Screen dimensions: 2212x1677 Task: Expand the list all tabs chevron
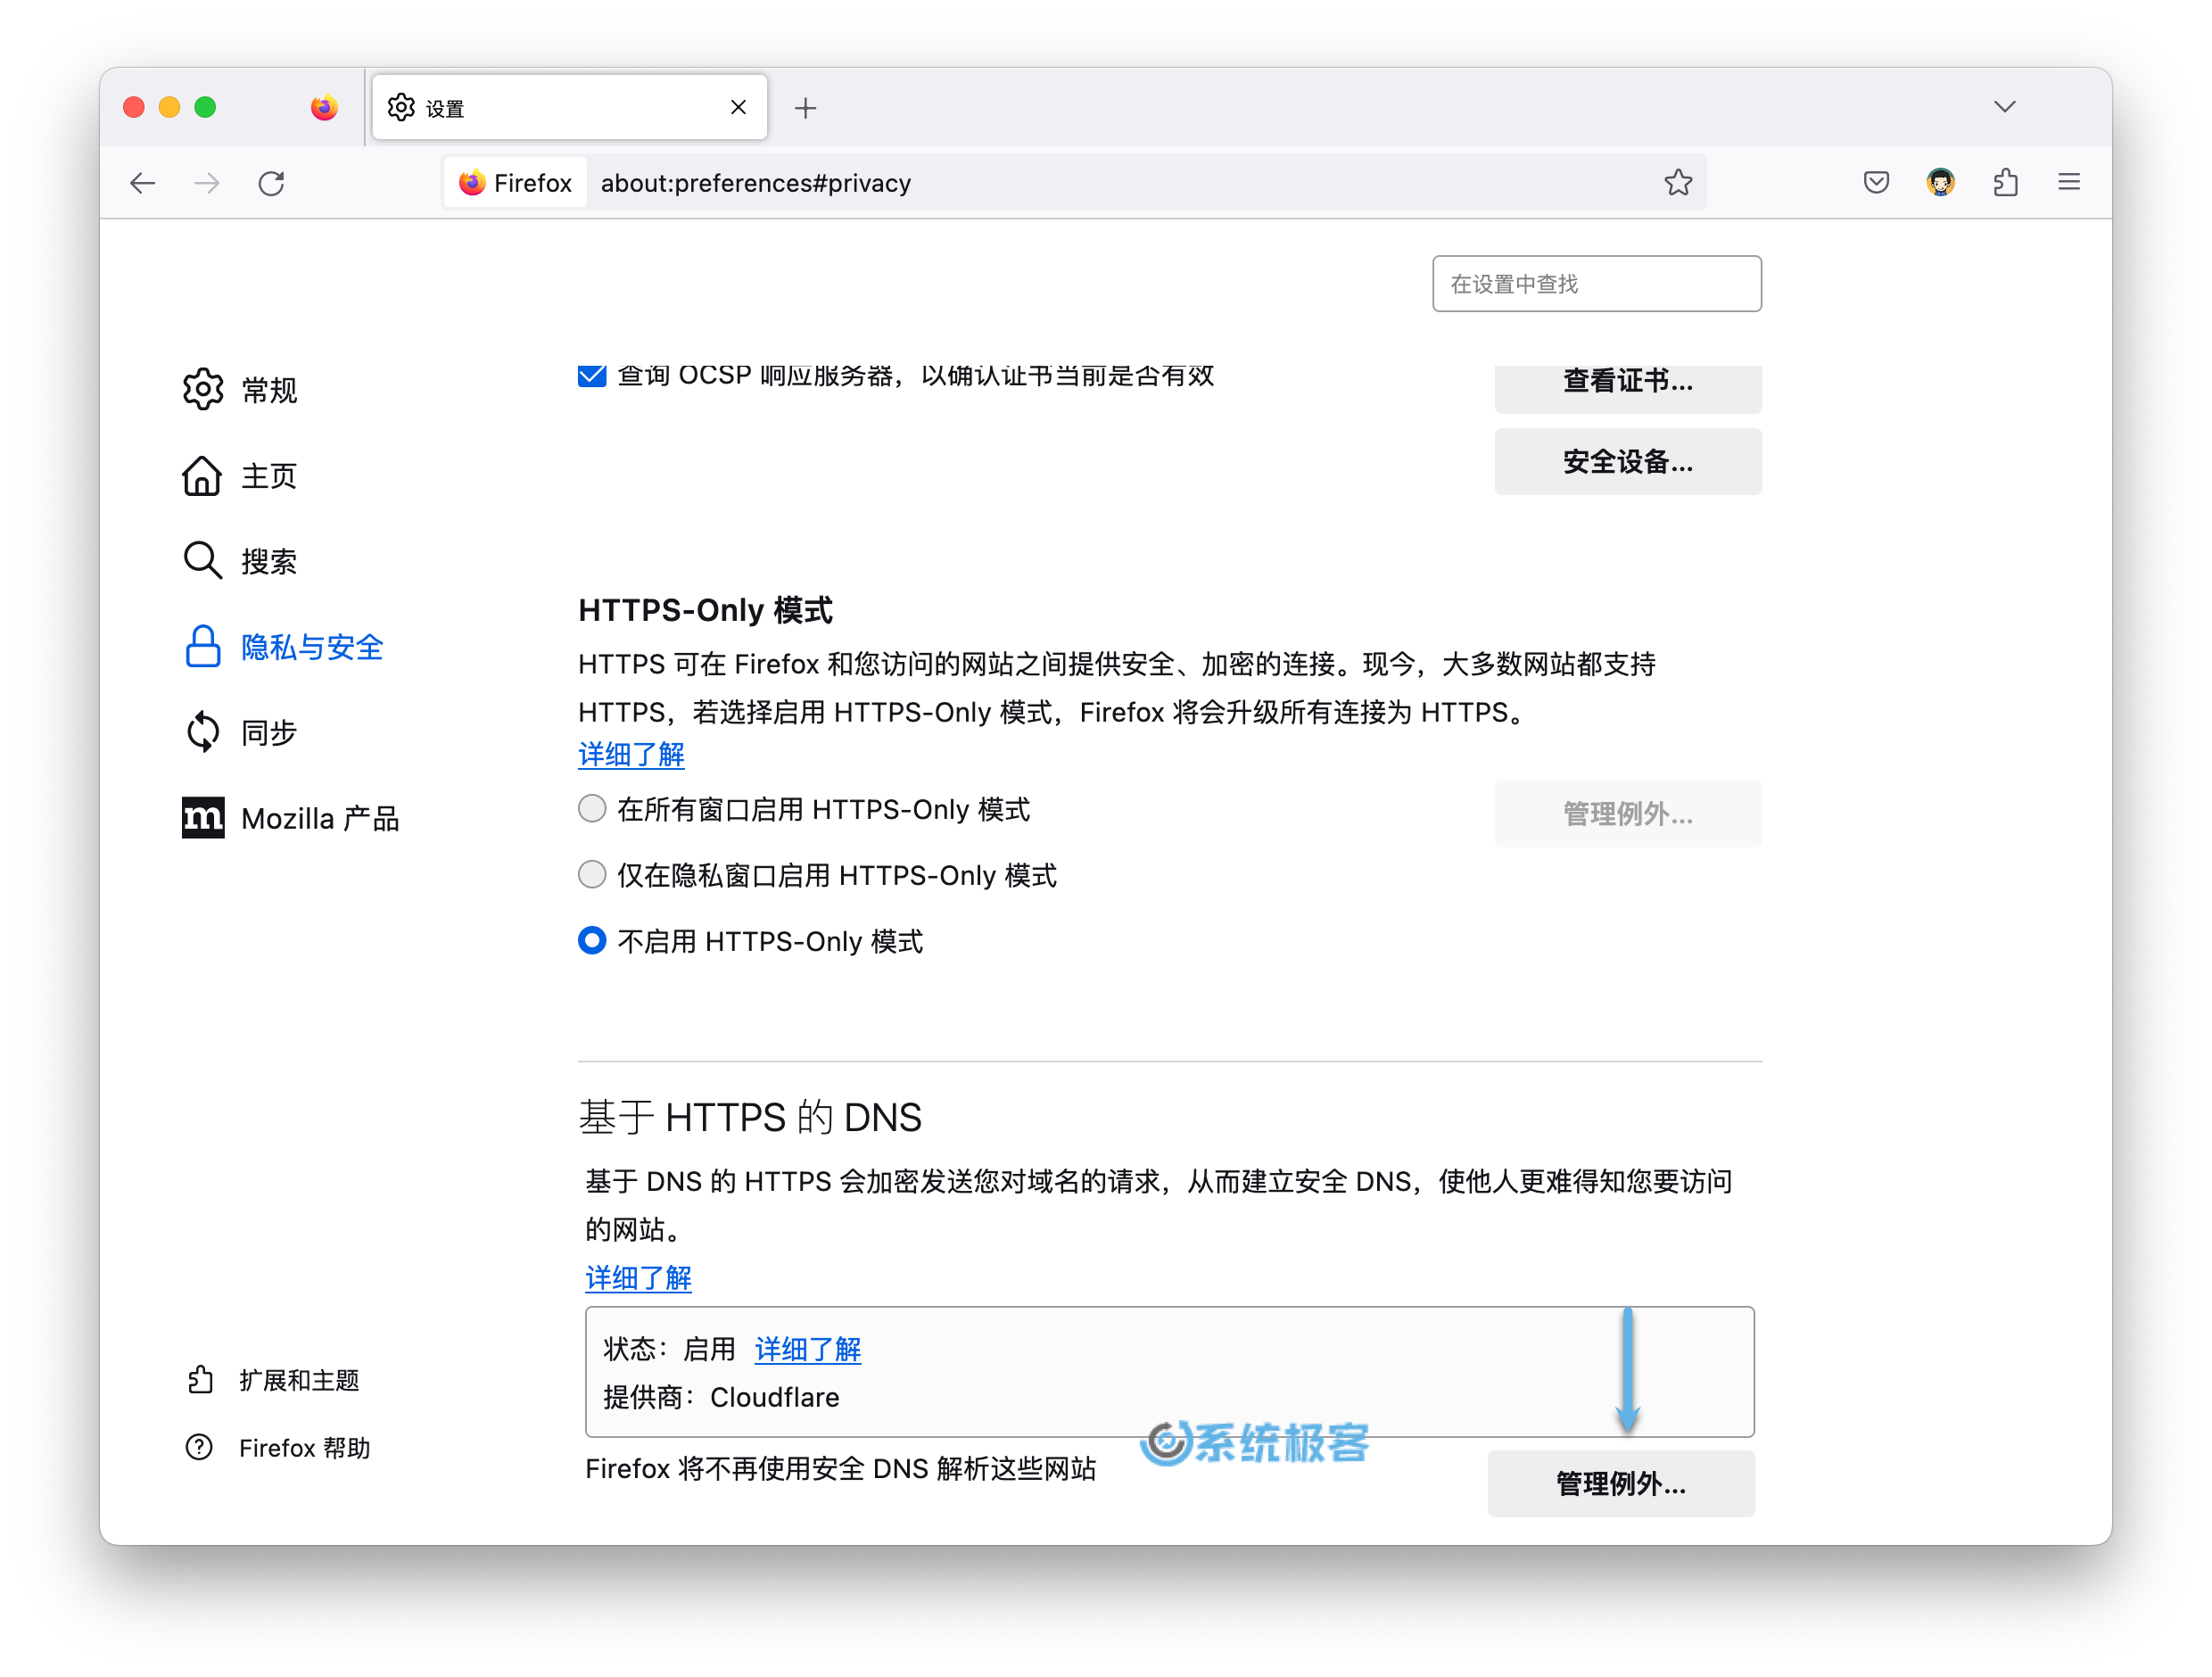(2004, 107)
